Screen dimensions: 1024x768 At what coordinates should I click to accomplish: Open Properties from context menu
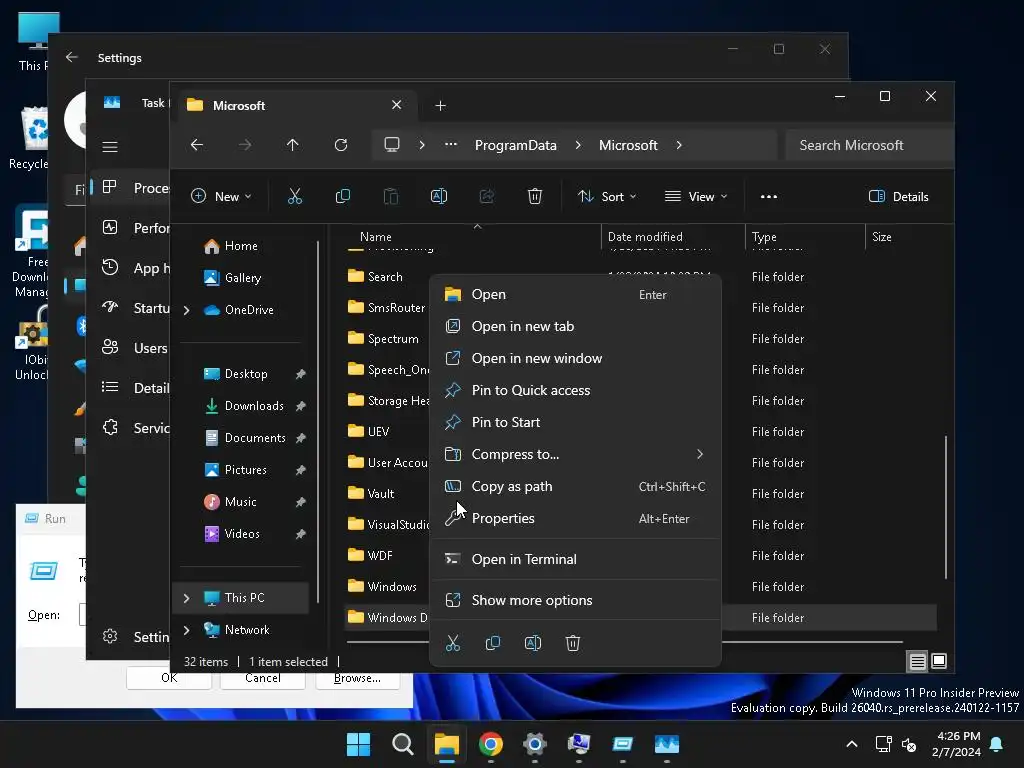pyautogui.click(x=575, y=519)
